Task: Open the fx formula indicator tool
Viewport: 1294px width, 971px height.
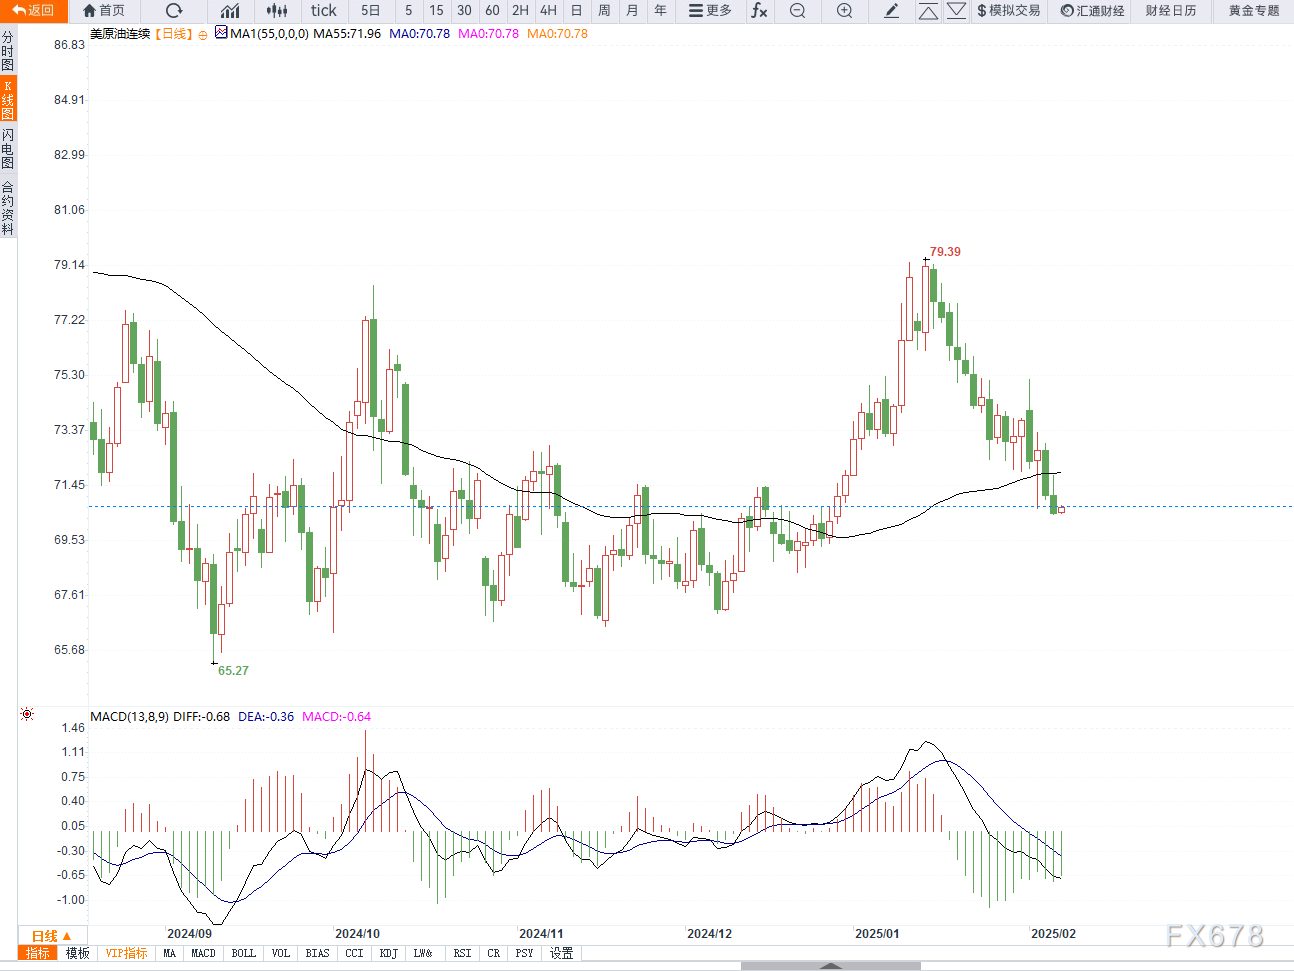Action: tap(759, 11)
